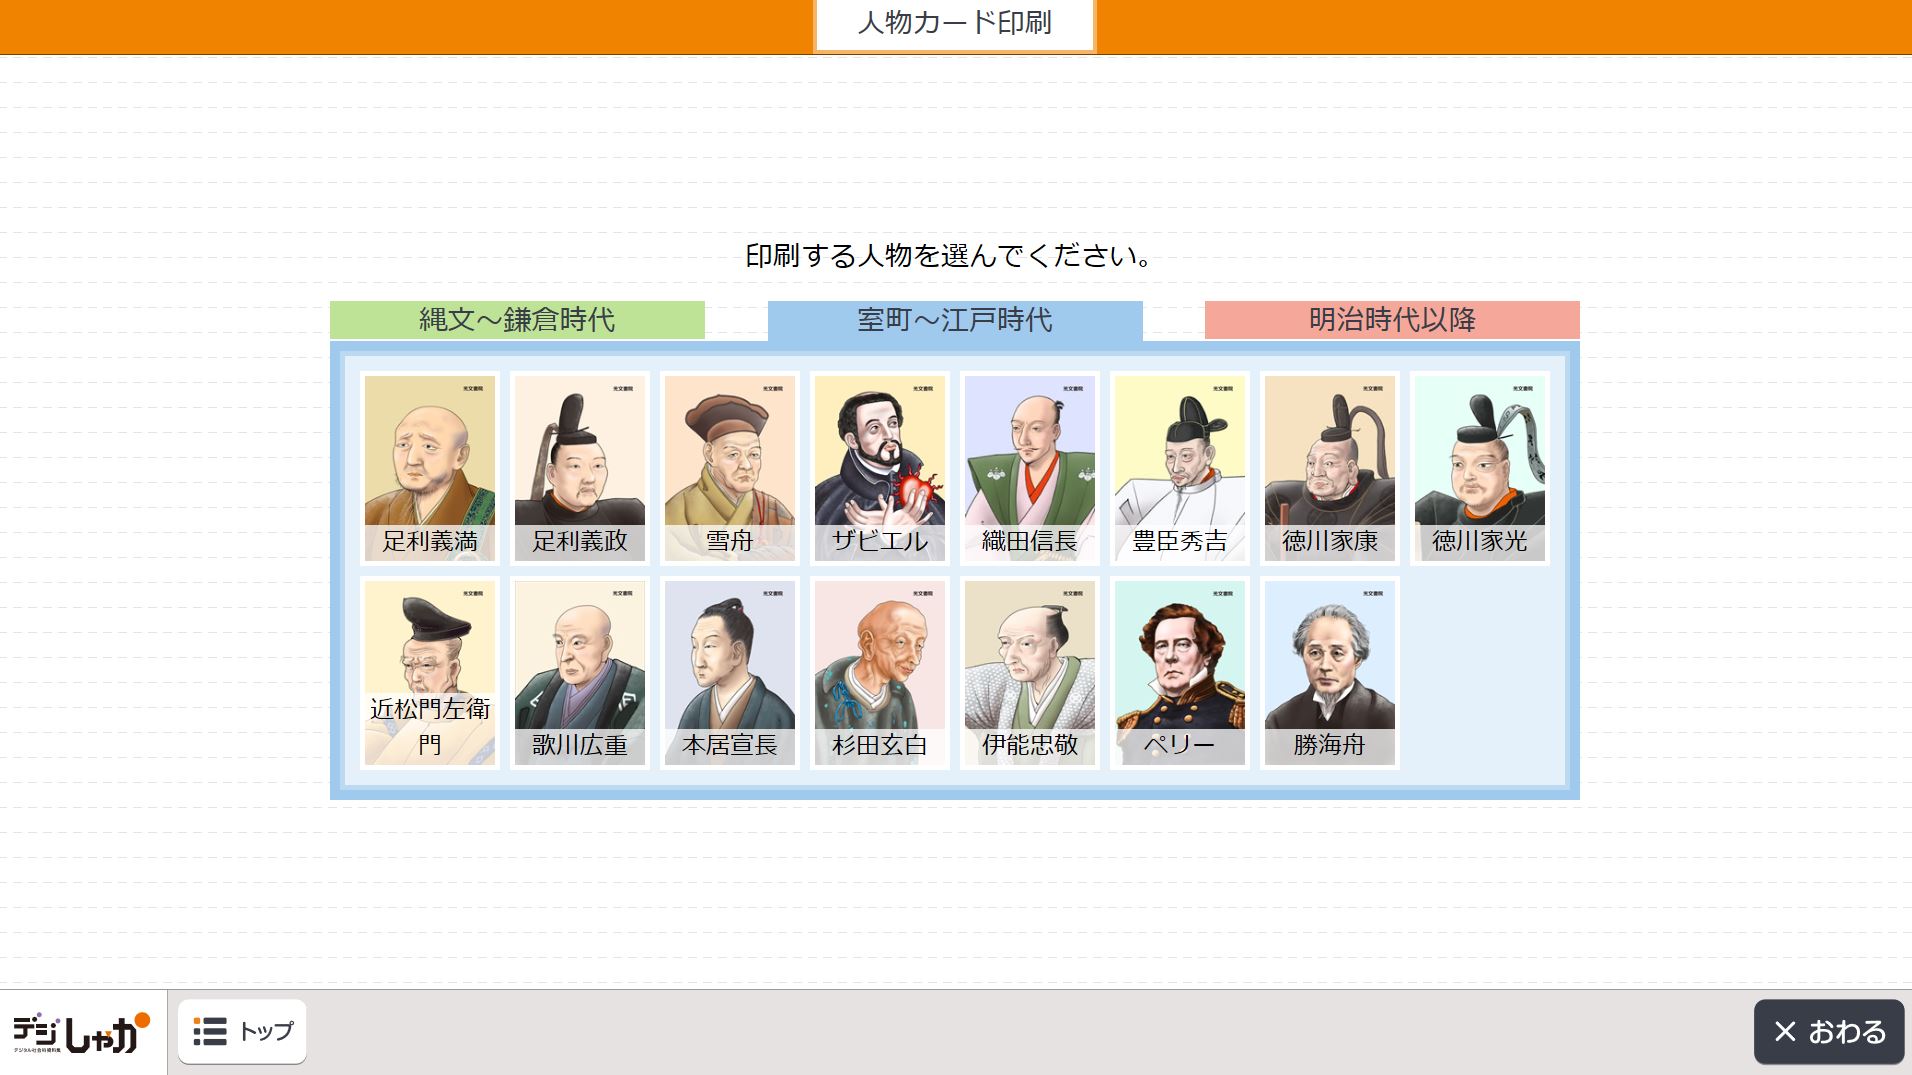Pick the 徳川家康 portrait card
Screen dimensions: 1912x1075
click(1330, 468)
